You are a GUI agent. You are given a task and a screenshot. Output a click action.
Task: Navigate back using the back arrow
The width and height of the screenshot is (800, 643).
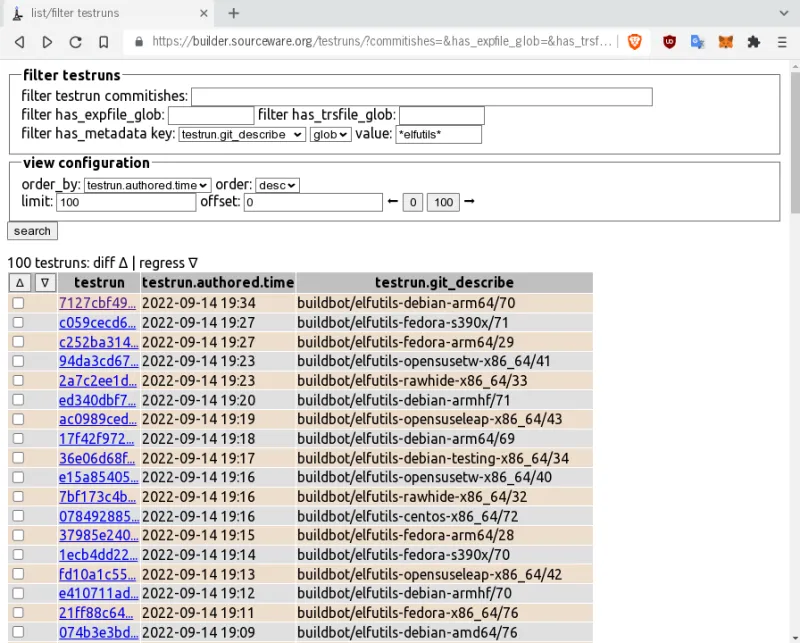(x=19, y=42)
